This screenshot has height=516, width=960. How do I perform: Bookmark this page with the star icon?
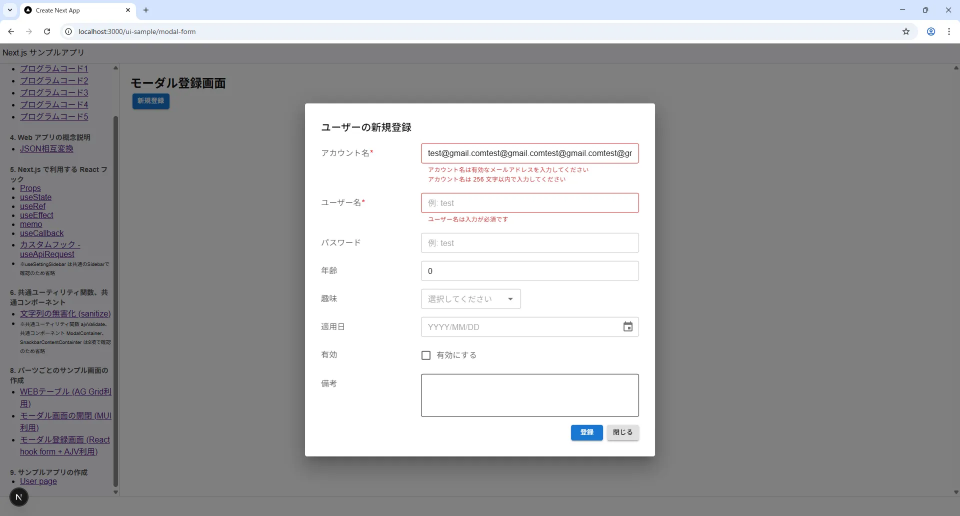(906, 31)
